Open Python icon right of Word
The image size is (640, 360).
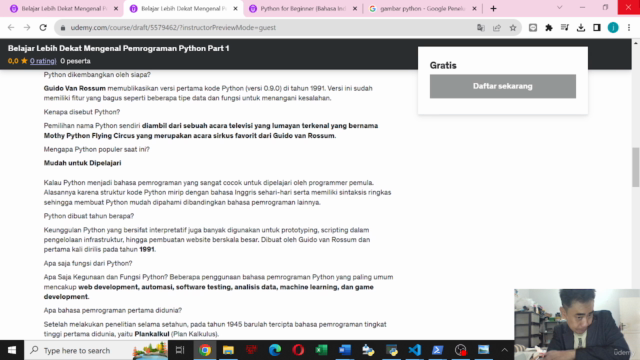[x=368, y=350]
